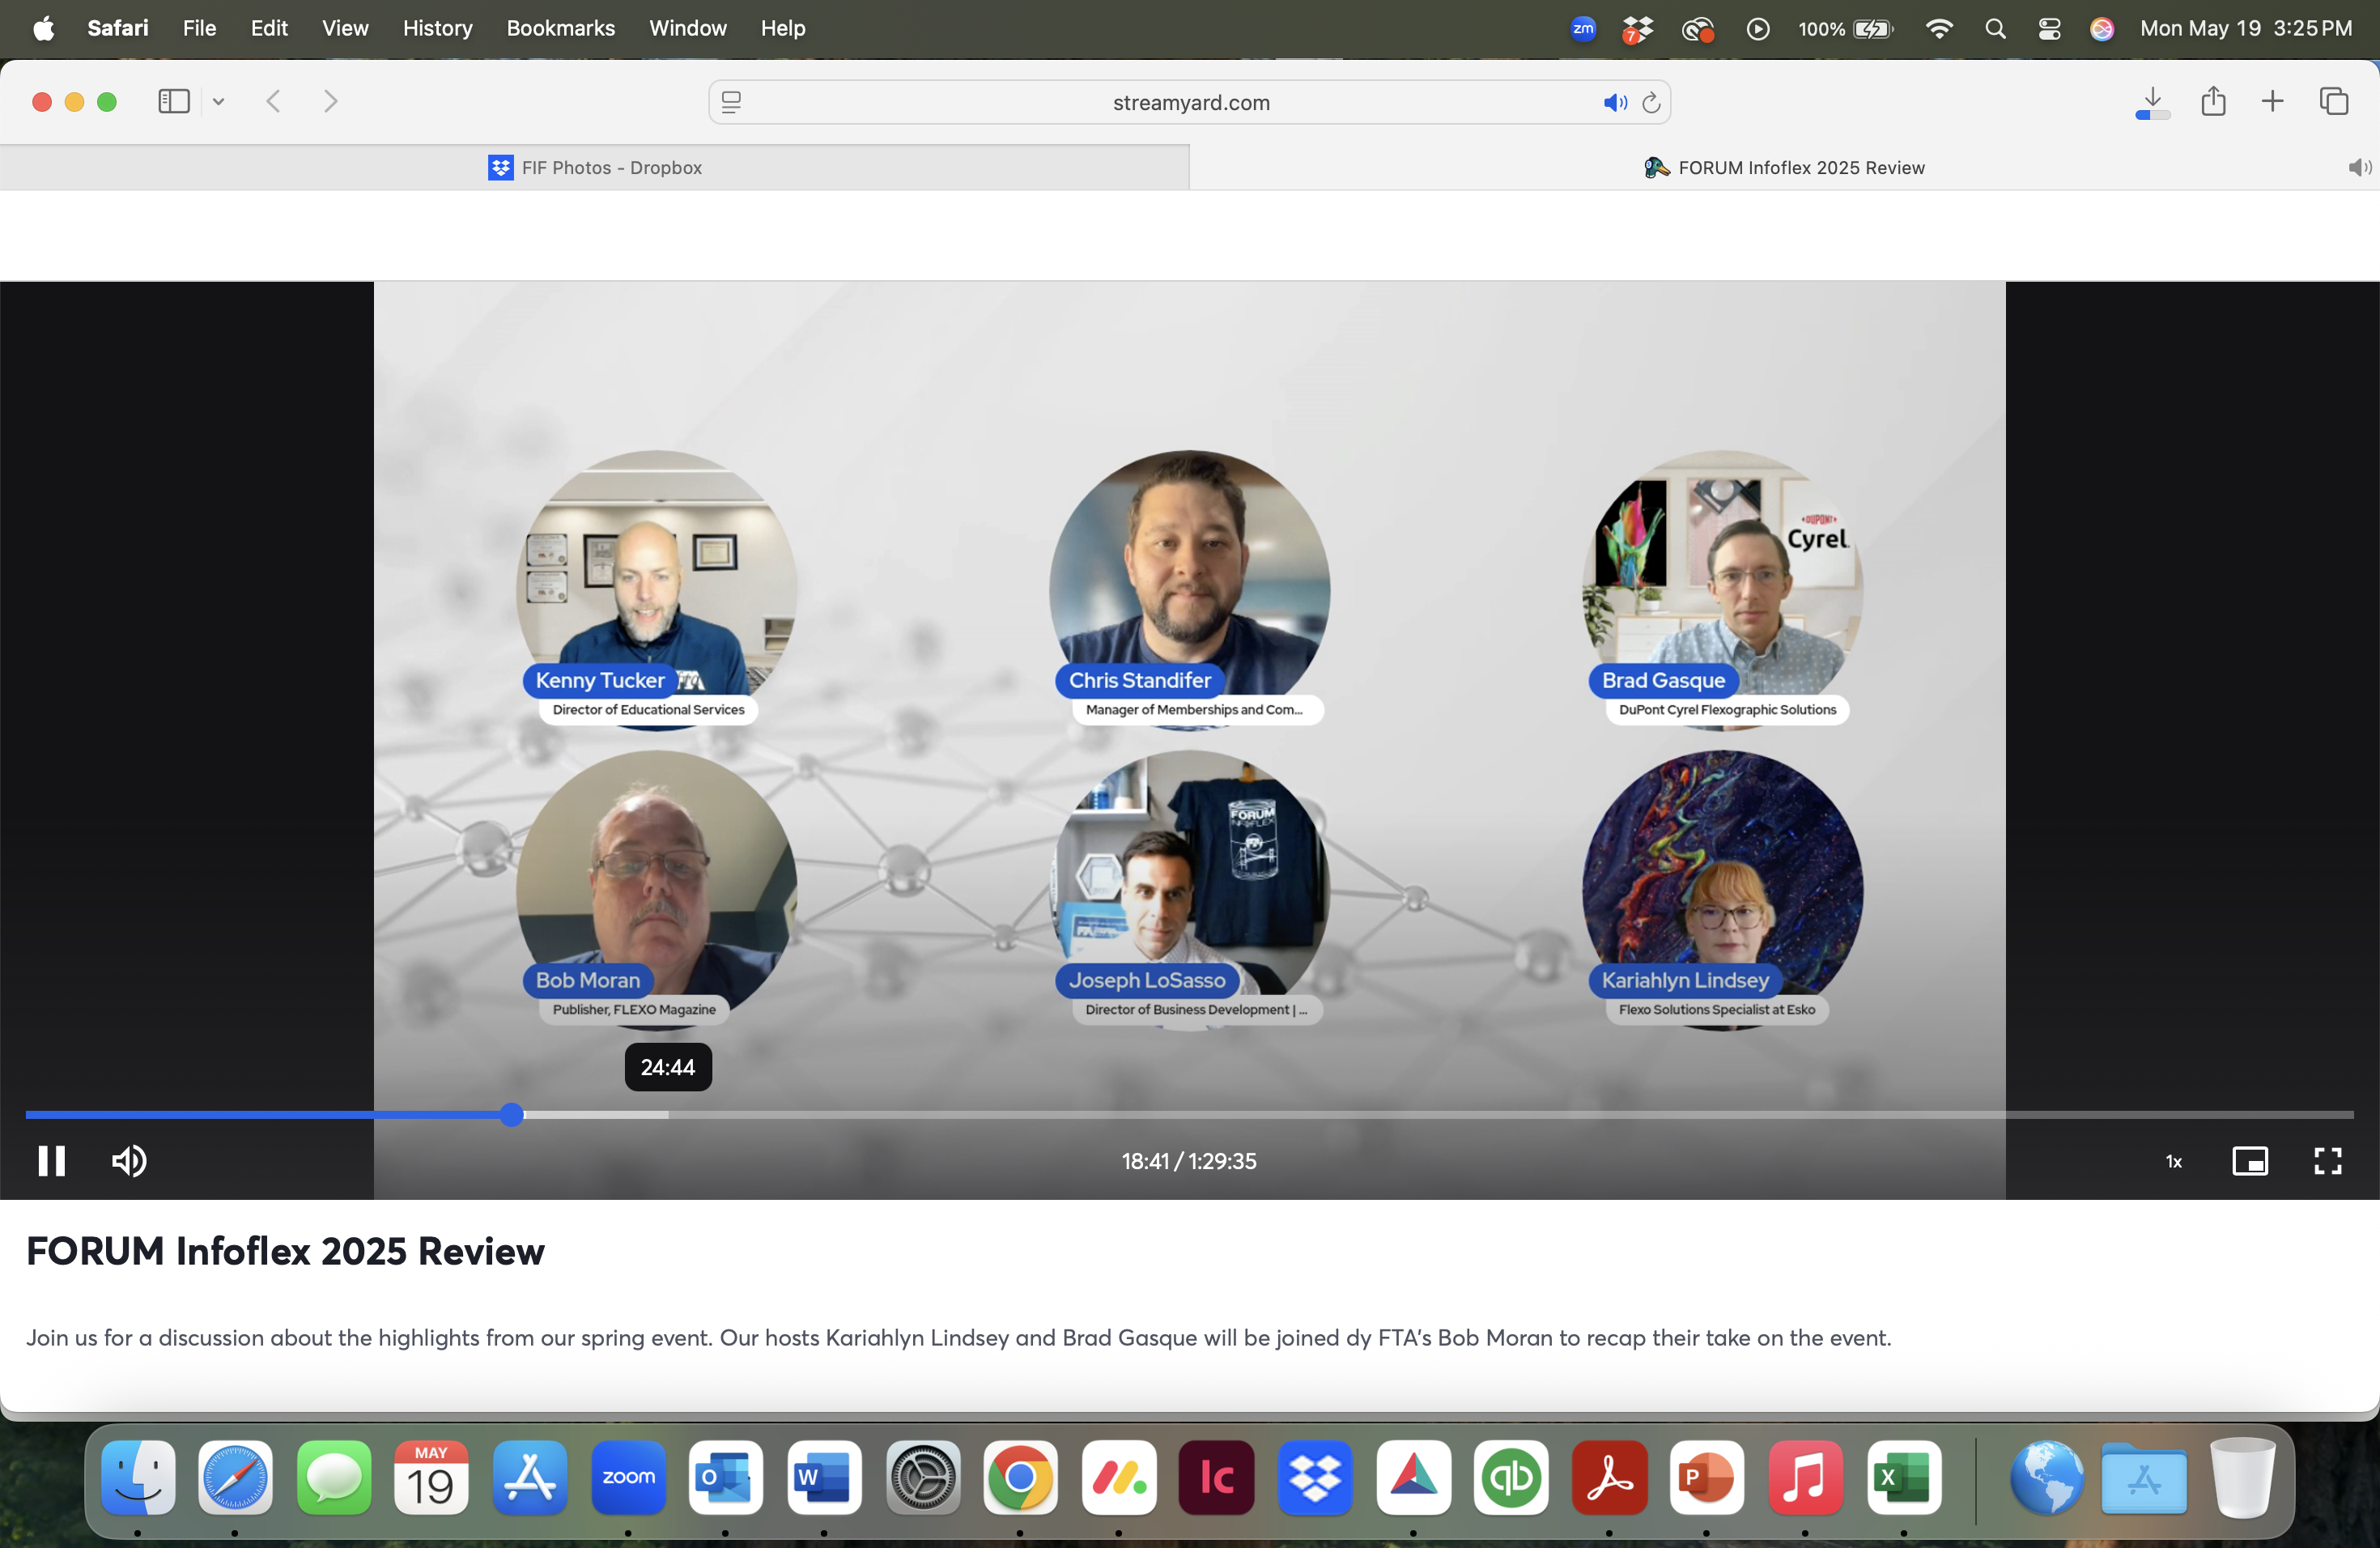Click the video progress bar at the buffered end

click(666, 1114)
